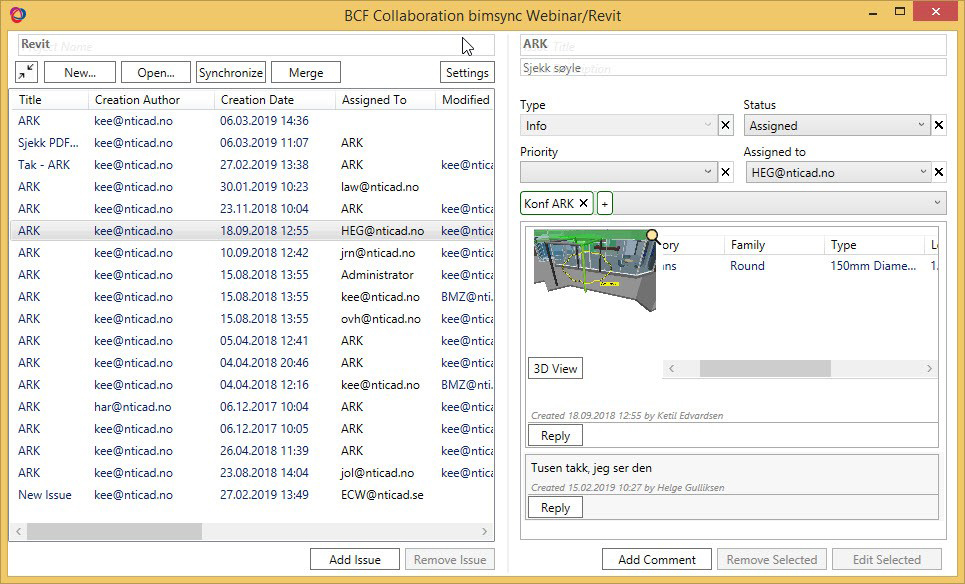Clear the Type field with X
The height and width of the screenshot is (584, 965).
726,126
